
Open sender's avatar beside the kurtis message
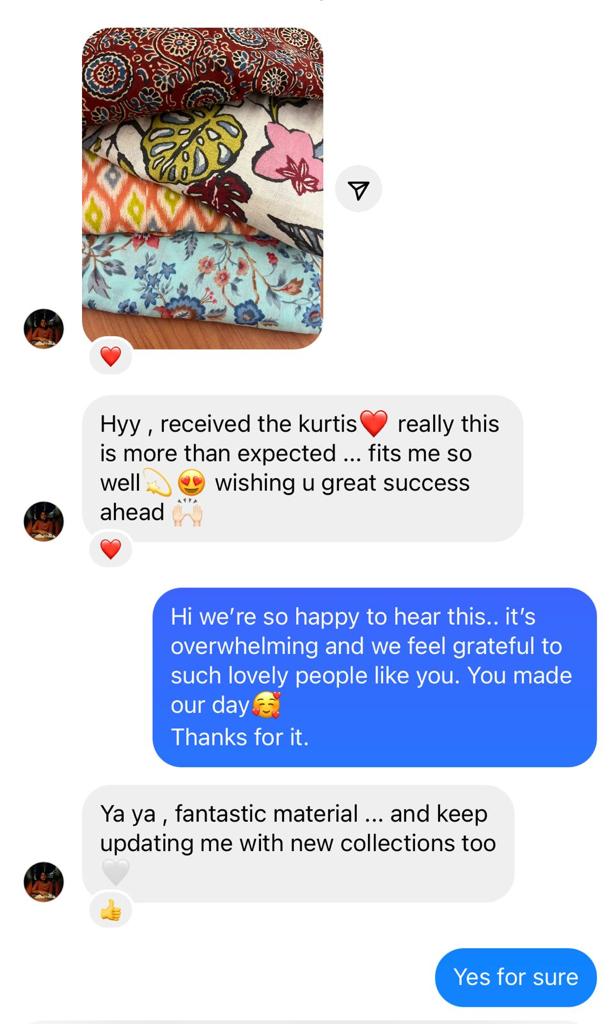coord(44,521)
